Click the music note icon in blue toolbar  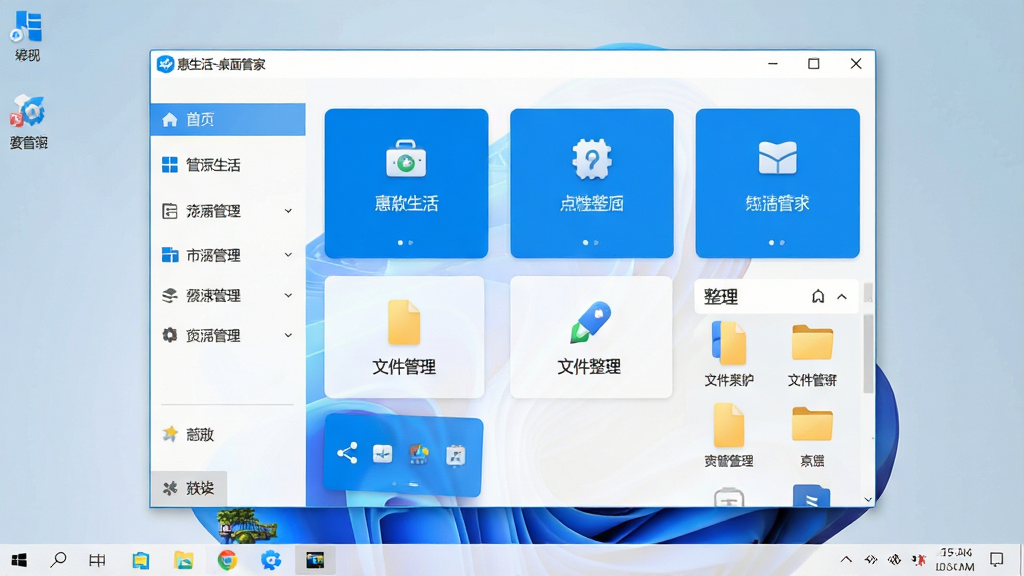click(x=455, y=455)
